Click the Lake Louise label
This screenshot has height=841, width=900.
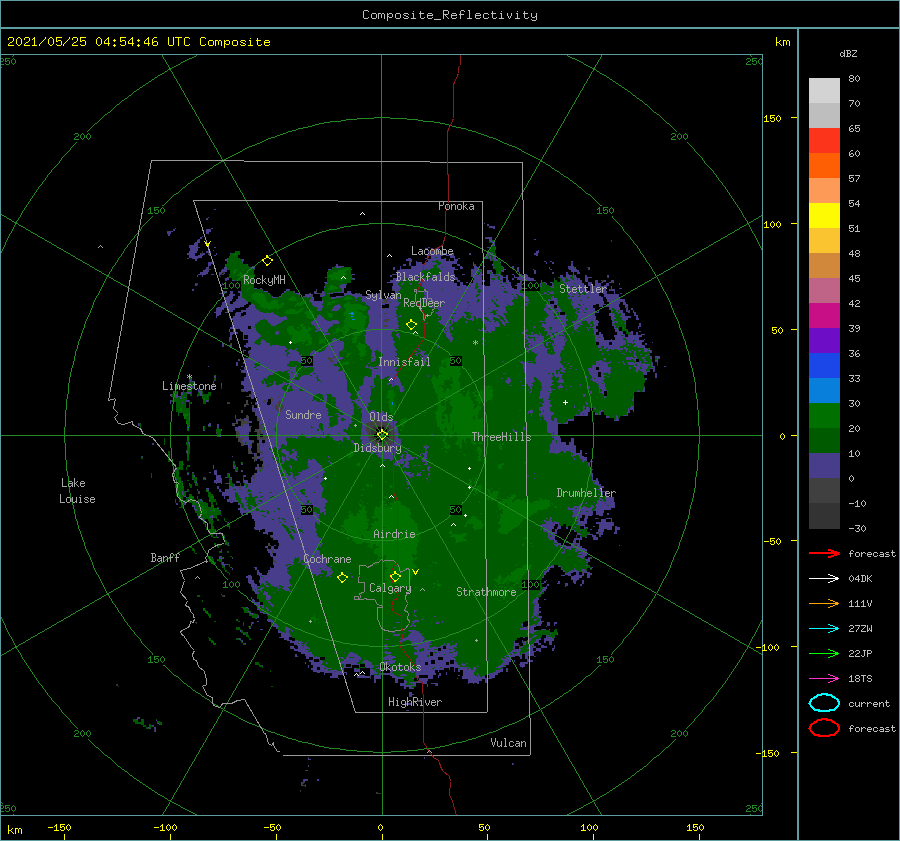[77, 491]
